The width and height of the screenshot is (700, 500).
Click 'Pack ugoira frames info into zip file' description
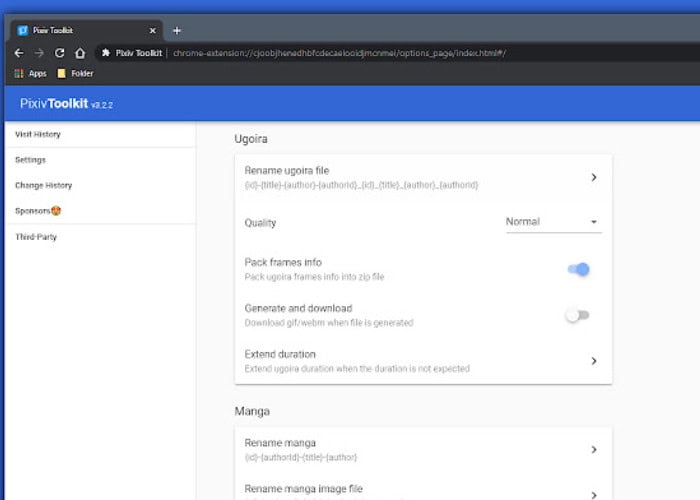pos(314,277)
